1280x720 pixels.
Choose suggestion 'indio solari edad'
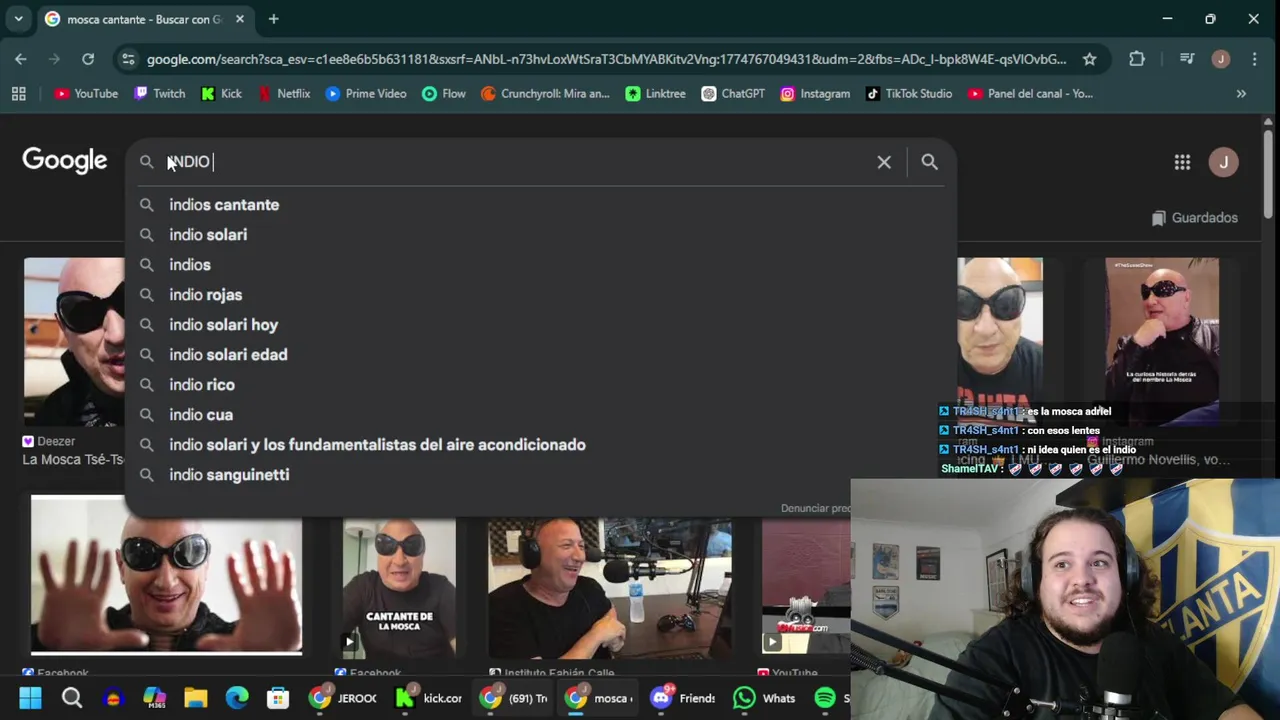[540, 355]
